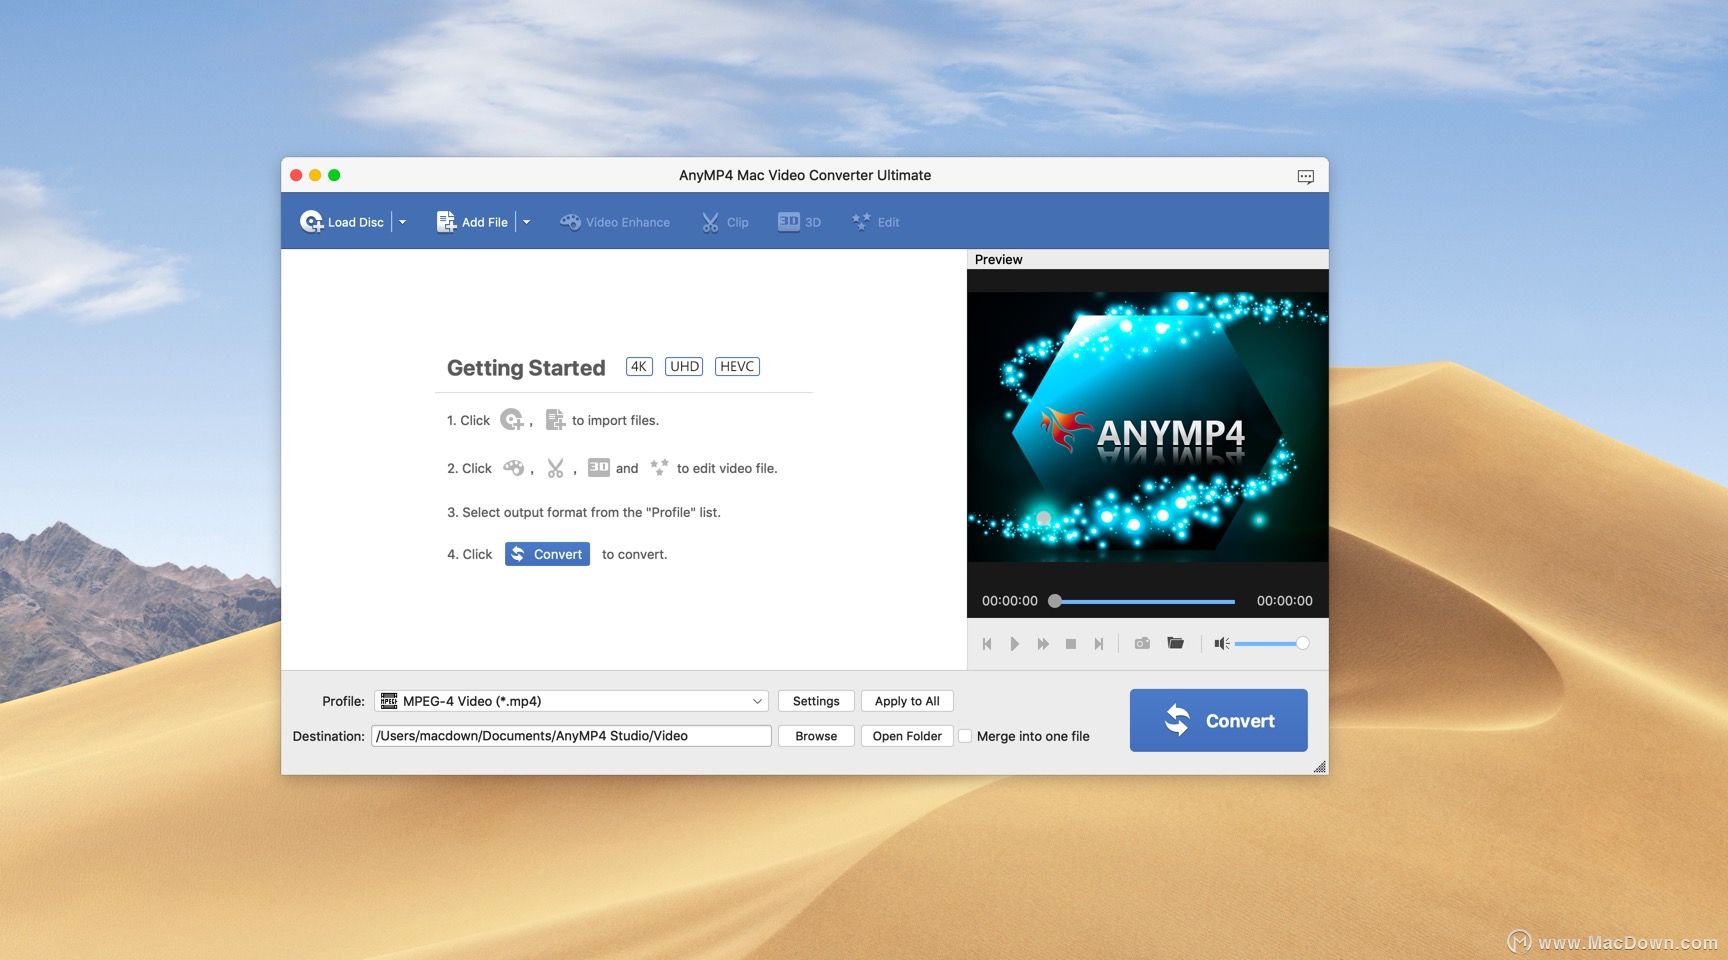Expand the Load Disc dropdown arrow

(x=402, y=222)
